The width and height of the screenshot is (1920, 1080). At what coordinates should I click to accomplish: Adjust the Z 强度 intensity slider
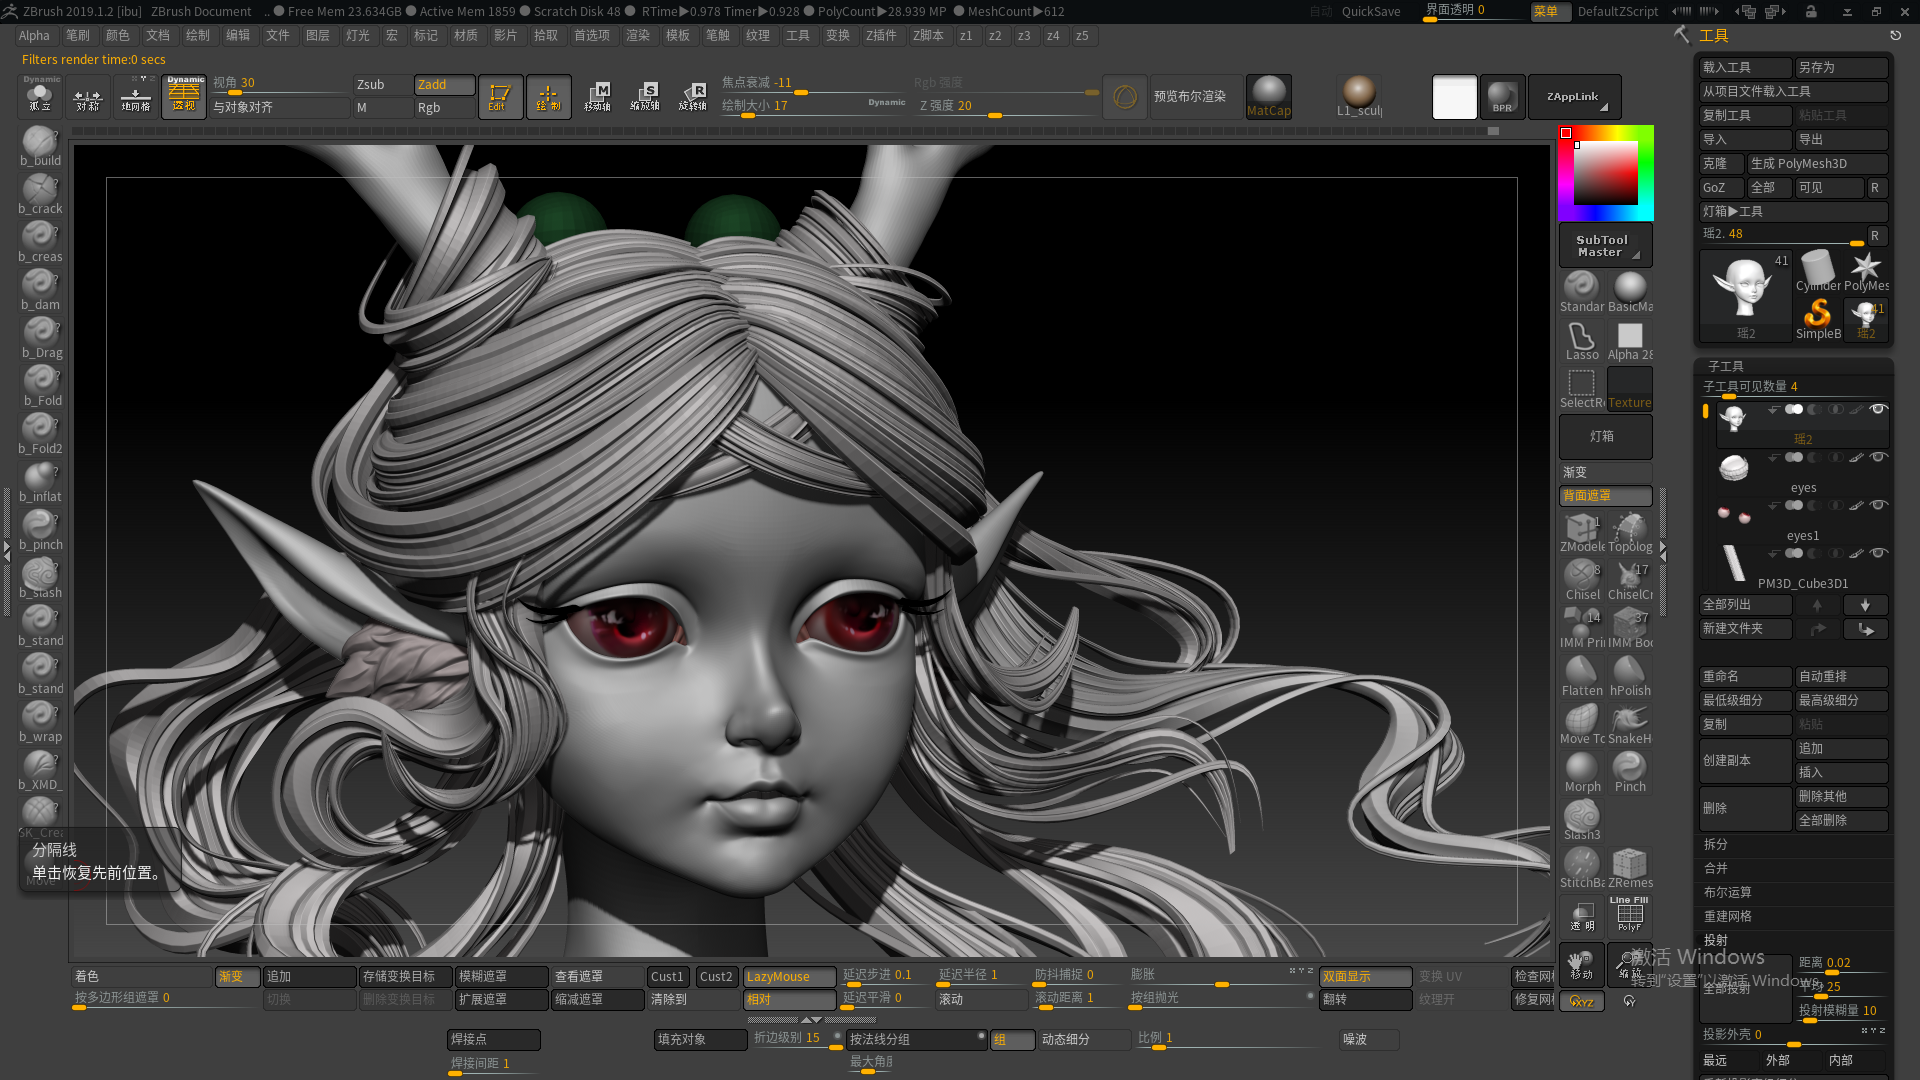click(x=1007, y=106)
